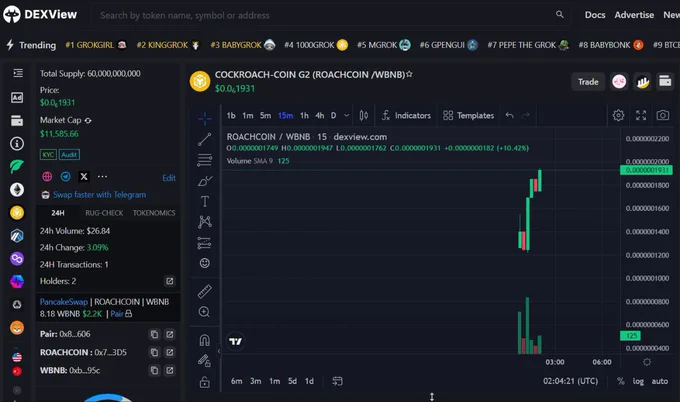This screenshot has height=402, width=680.
Task: Click the search icon in search bar
Action: (x=560, y=15)
